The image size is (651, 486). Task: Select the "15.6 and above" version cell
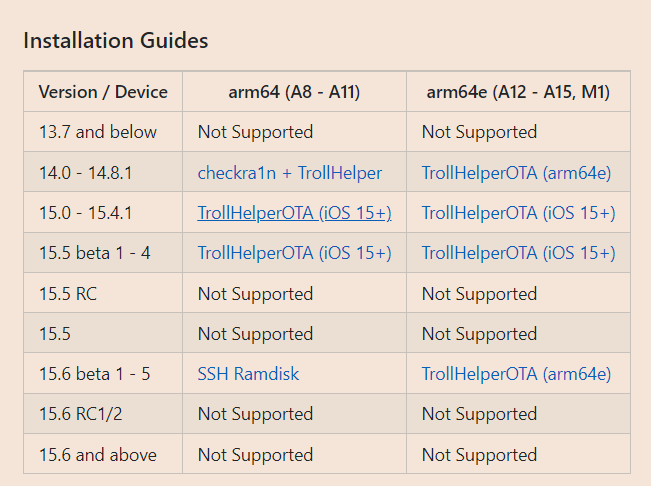(x=98, y=455)
